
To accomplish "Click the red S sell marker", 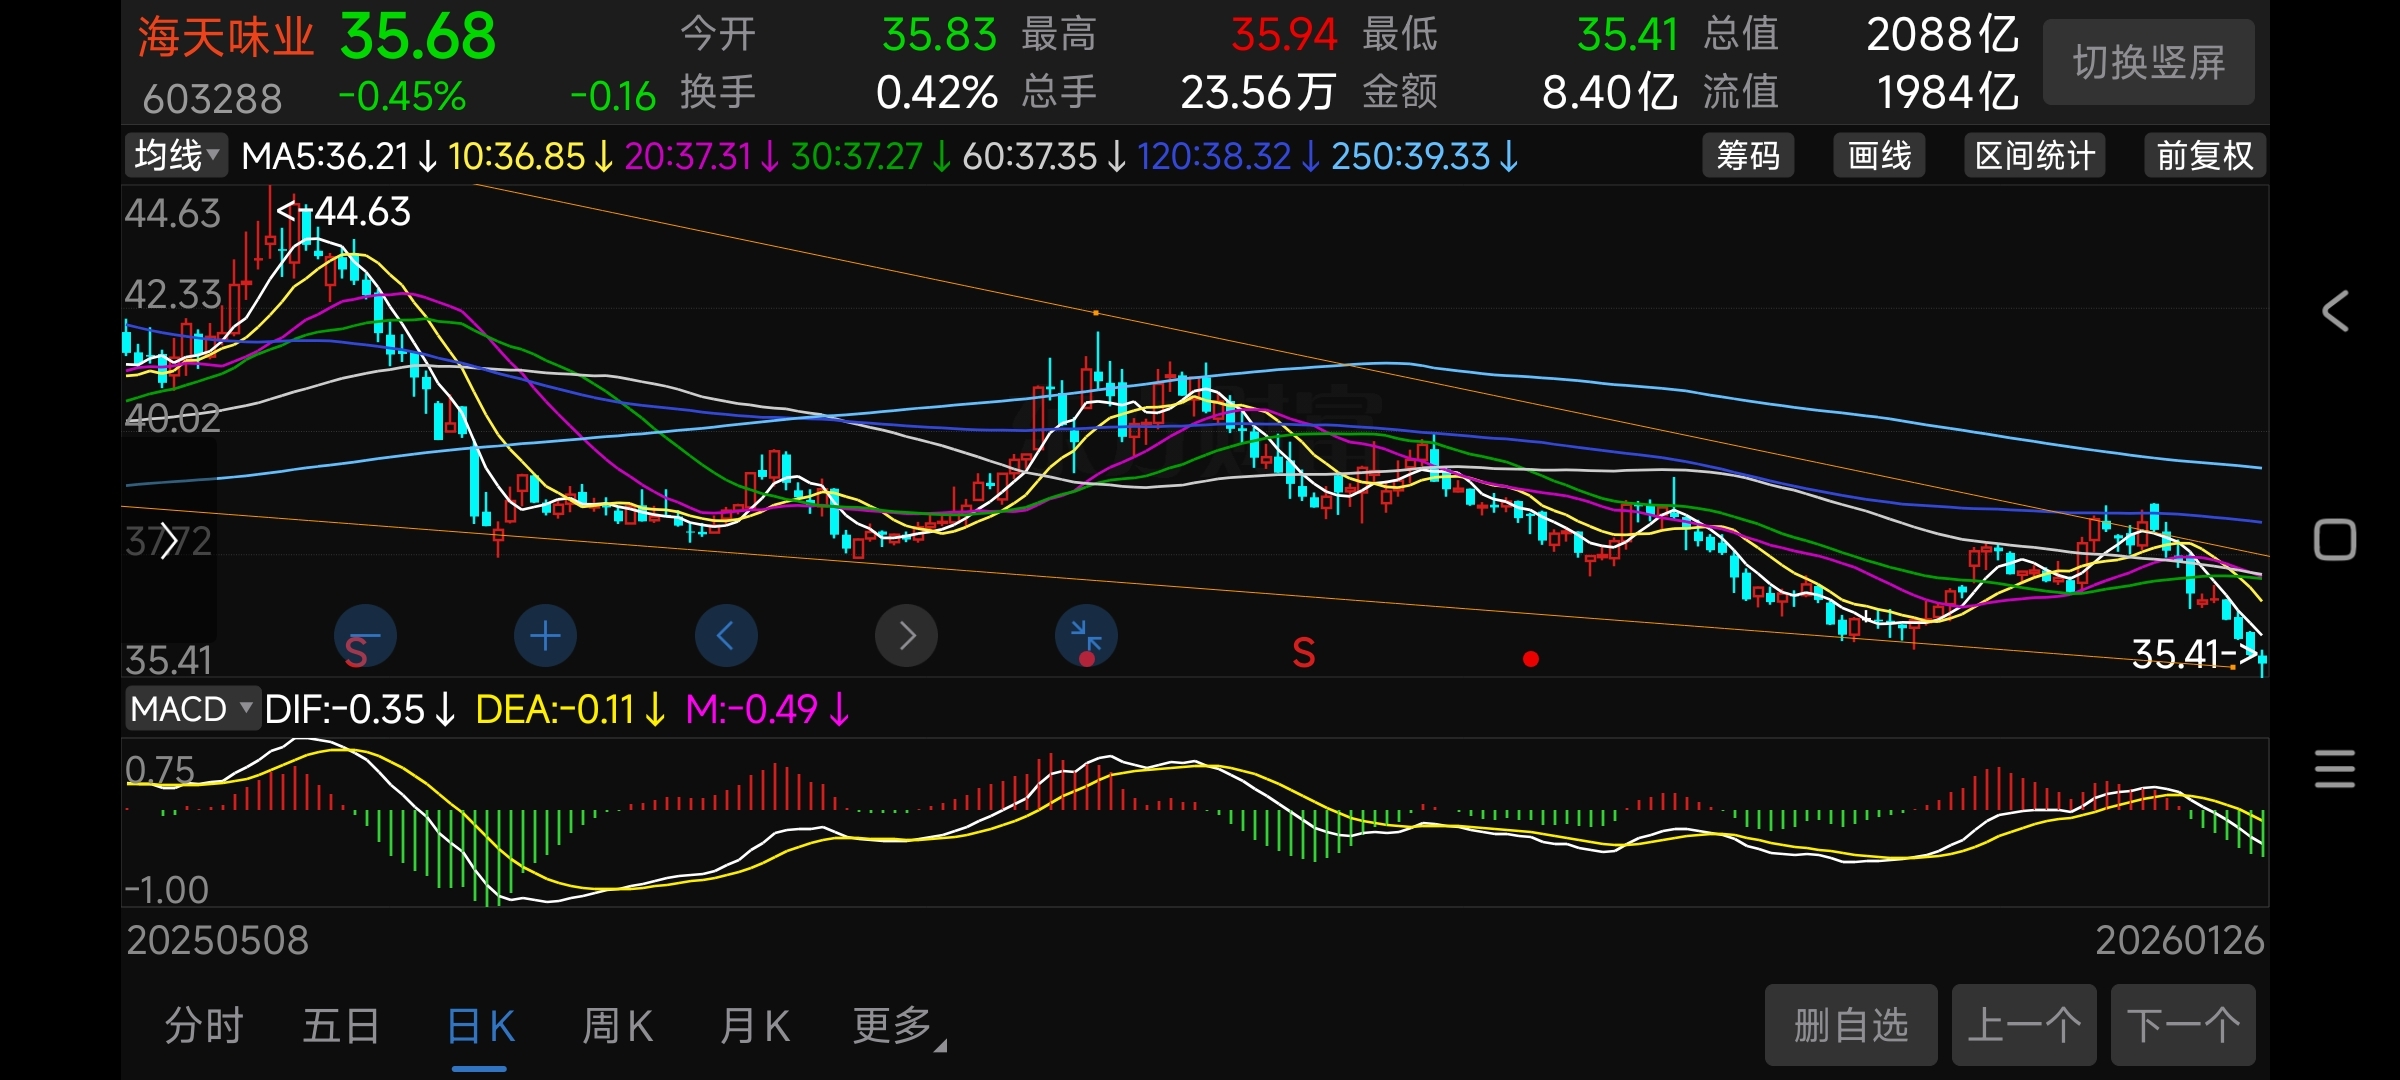I will click(x=1303, y=653).
